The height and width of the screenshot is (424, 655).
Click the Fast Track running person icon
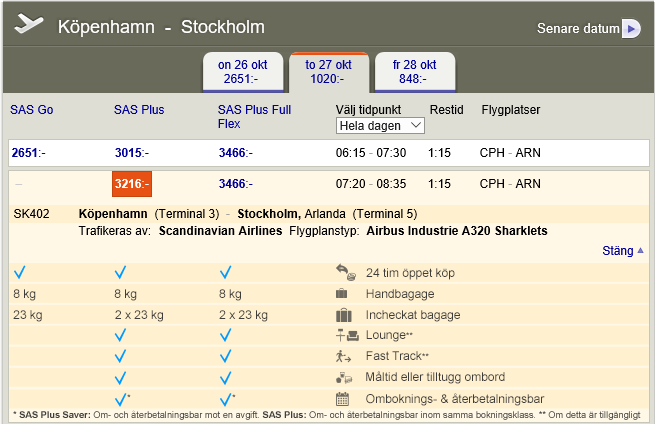[x=344, y=356]
